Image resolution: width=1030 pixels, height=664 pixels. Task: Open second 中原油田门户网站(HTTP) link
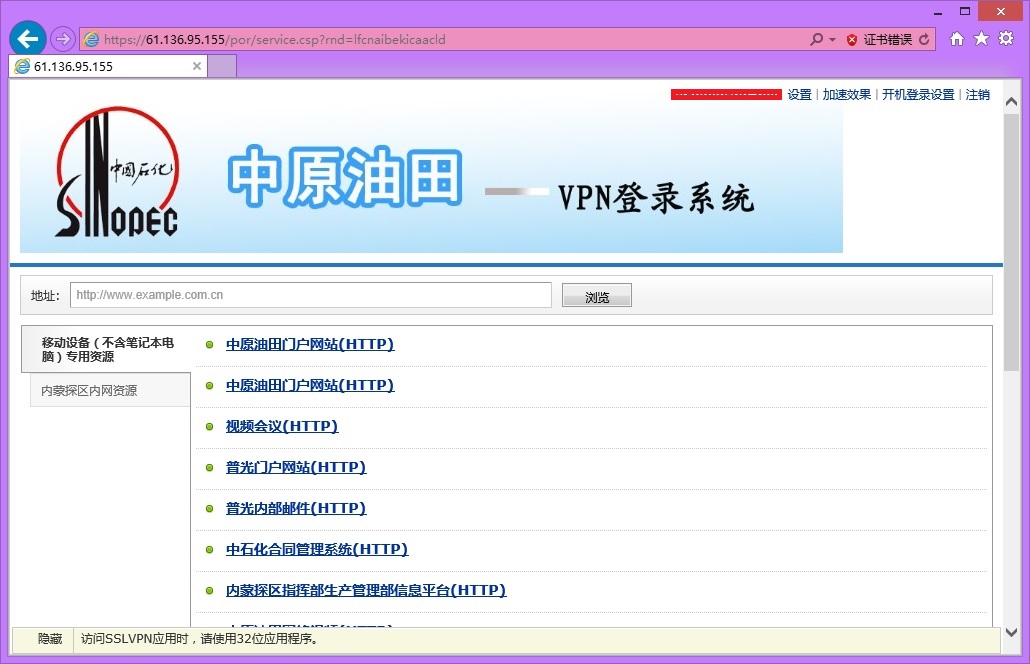310,385
